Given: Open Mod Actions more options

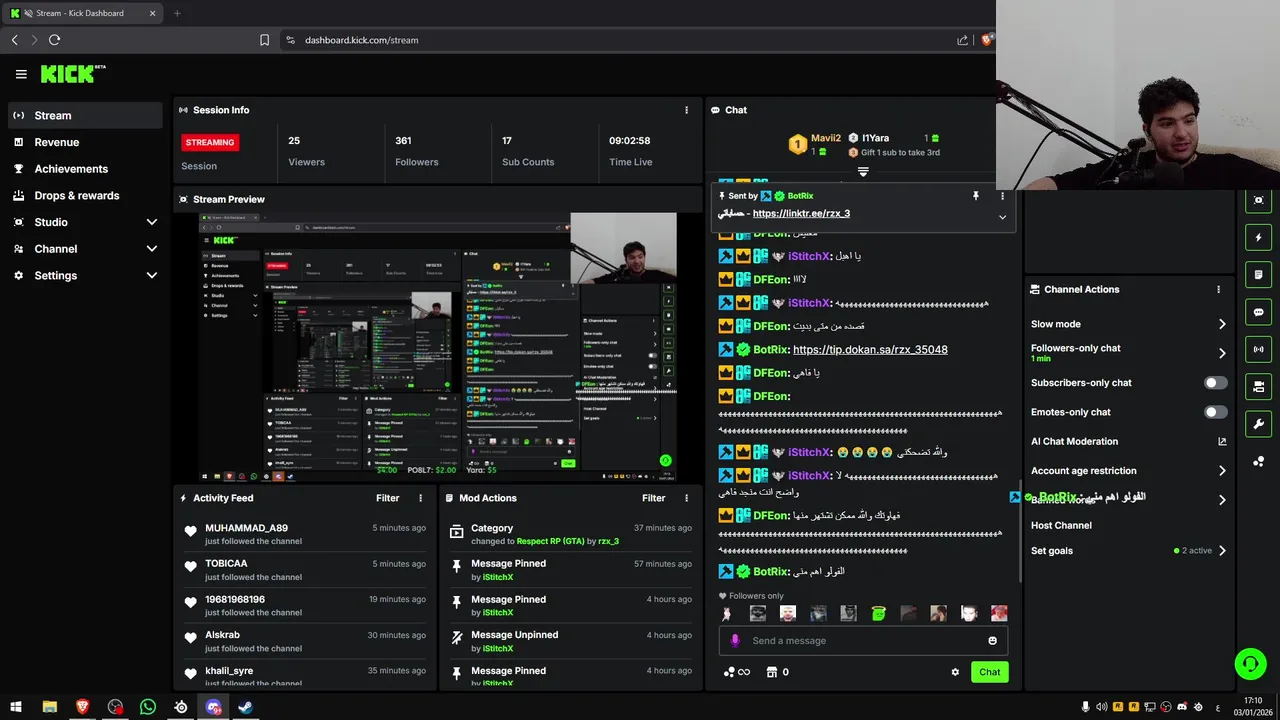Looking at the screenshot, I should point(686,498).
